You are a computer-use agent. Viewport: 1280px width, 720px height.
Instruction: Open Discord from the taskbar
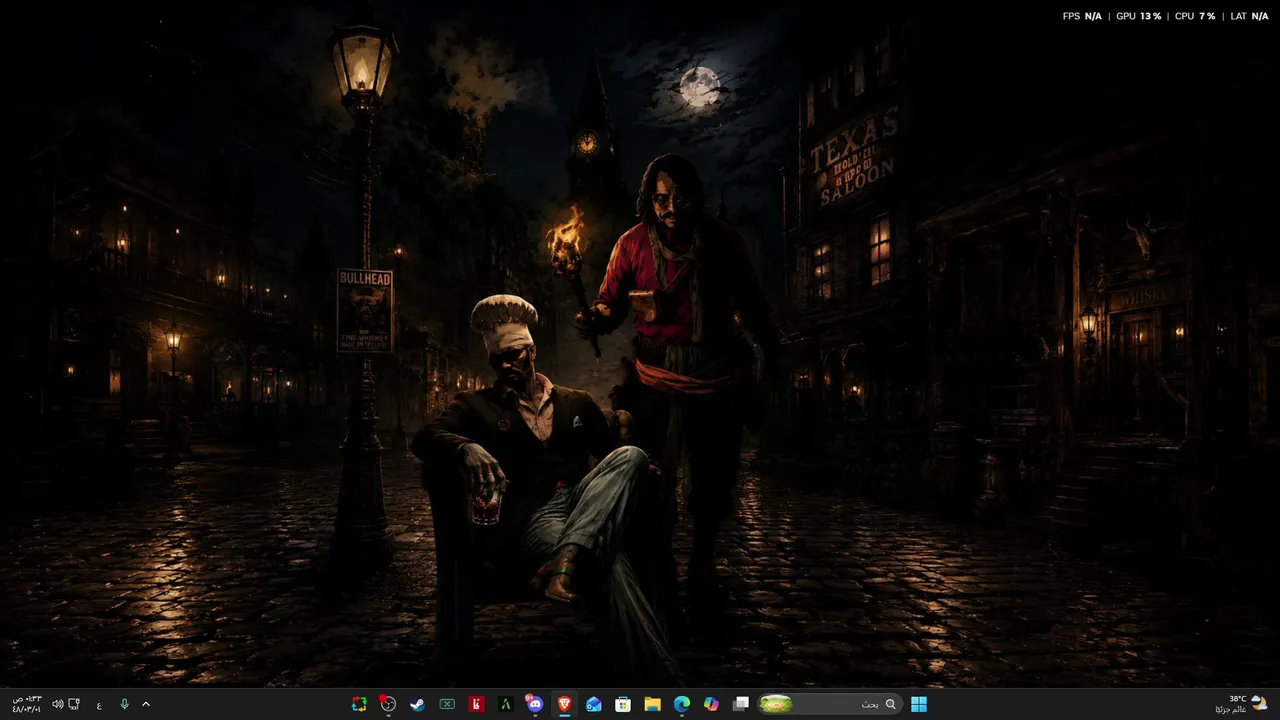point(535,704)
